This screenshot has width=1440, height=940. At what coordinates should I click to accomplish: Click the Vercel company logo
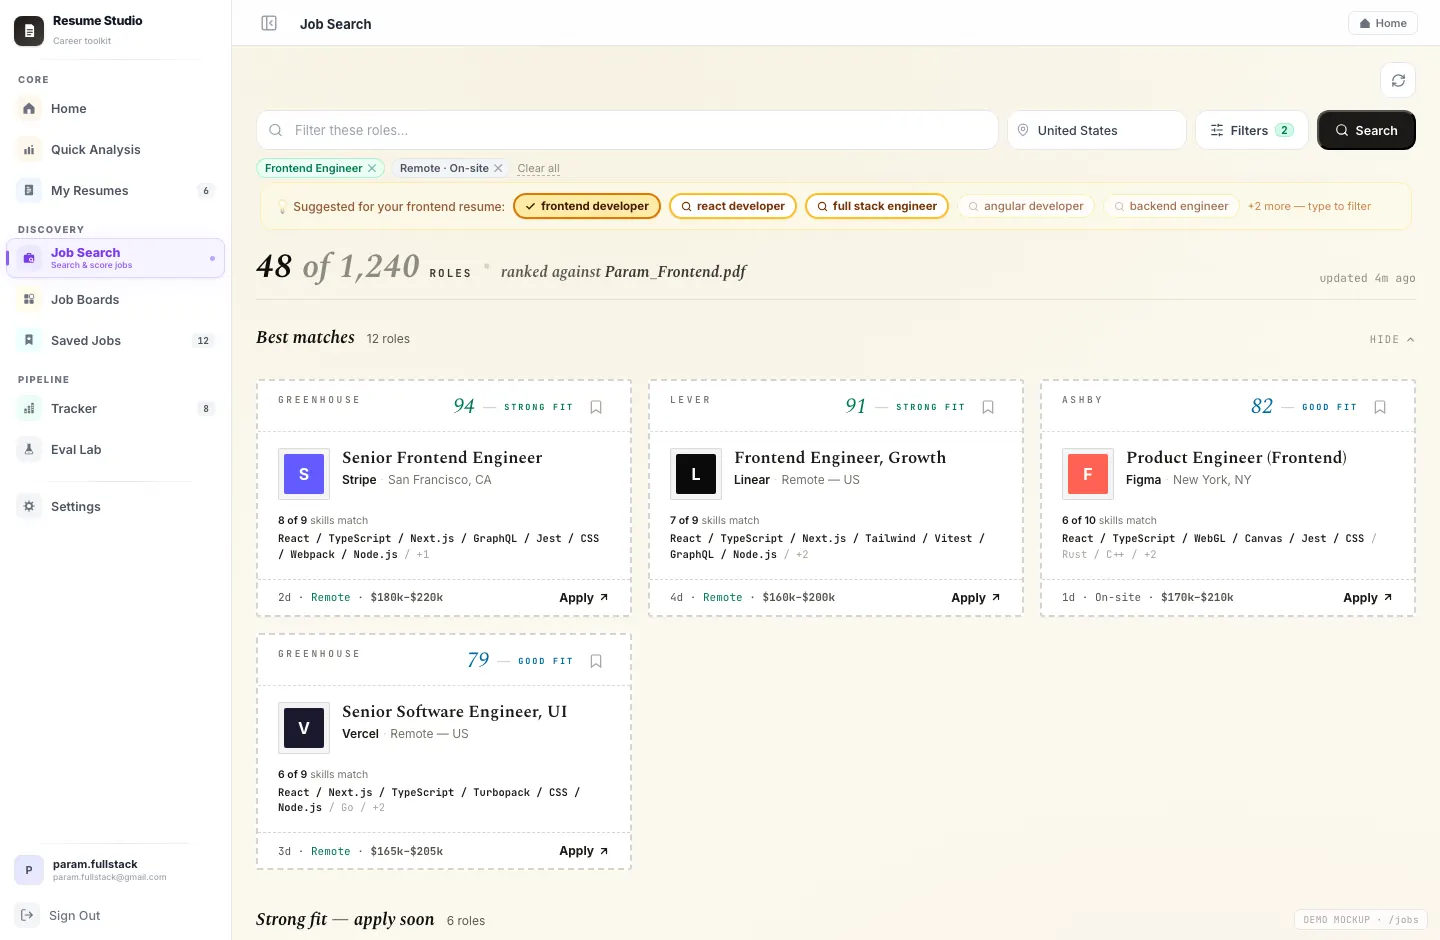pyautogui.click(x=304, y=728)
